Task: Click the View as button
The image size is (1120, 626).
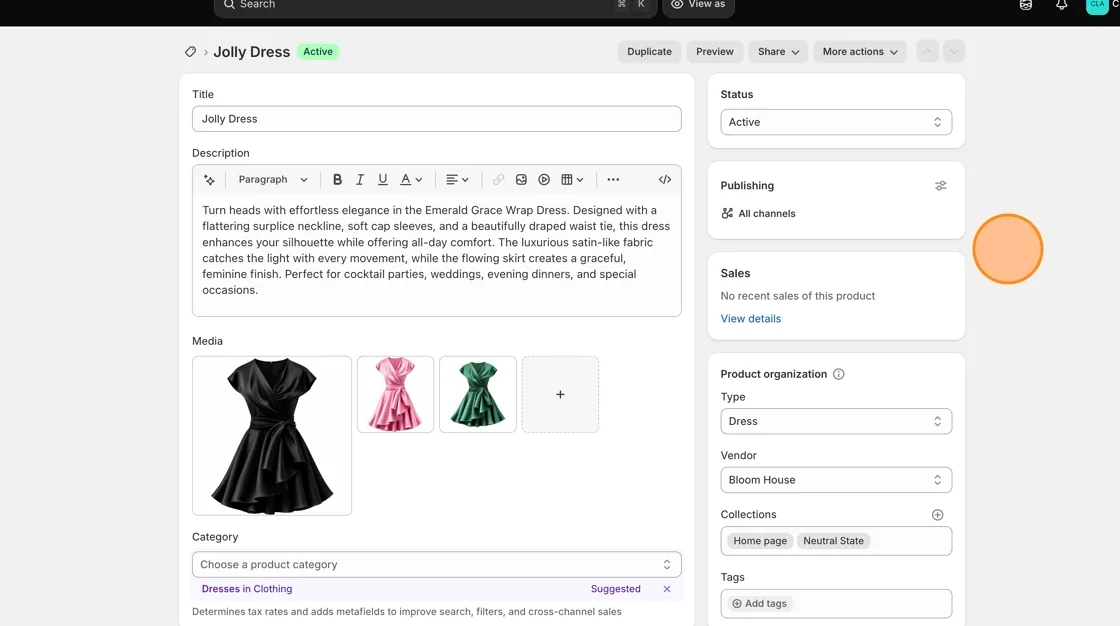Action: 698,6
